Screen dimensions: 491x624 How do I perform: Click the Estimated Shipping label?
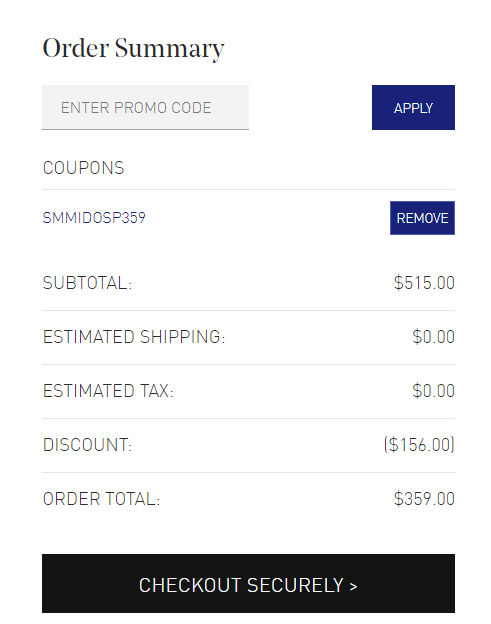pos(134,337)
